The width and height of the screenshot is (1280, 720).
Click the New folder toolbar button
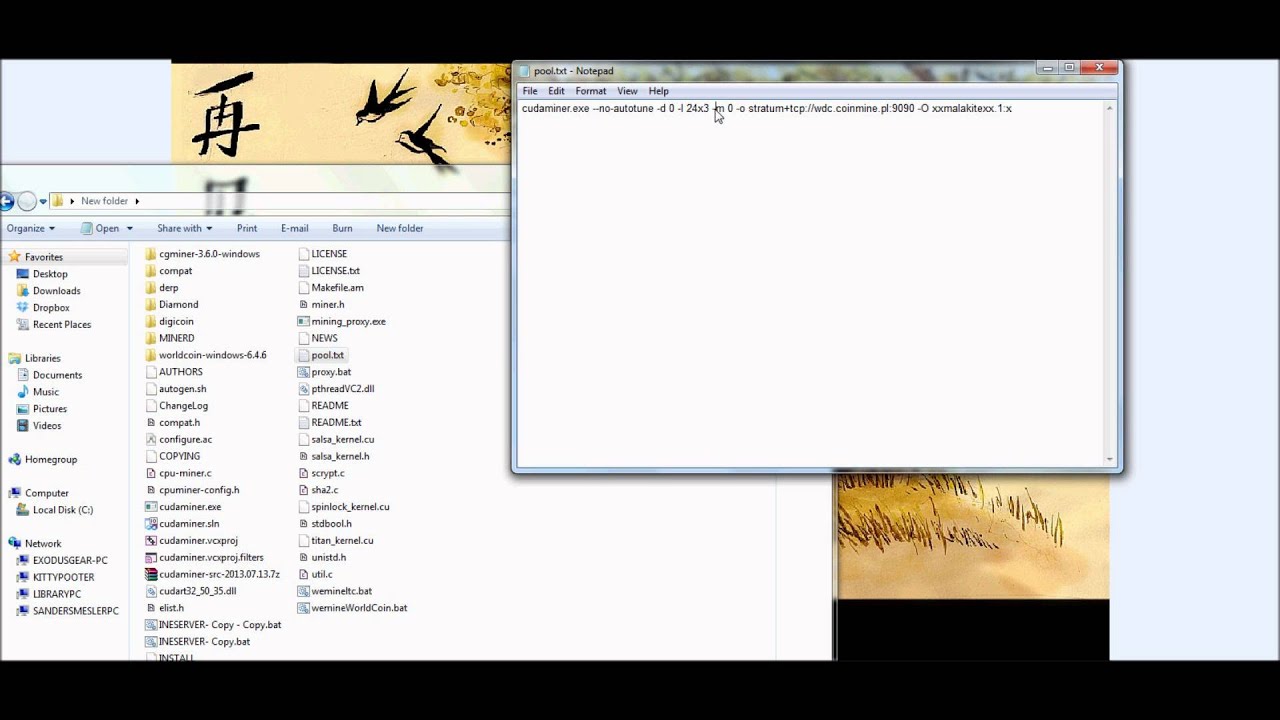tap(399, 228)
